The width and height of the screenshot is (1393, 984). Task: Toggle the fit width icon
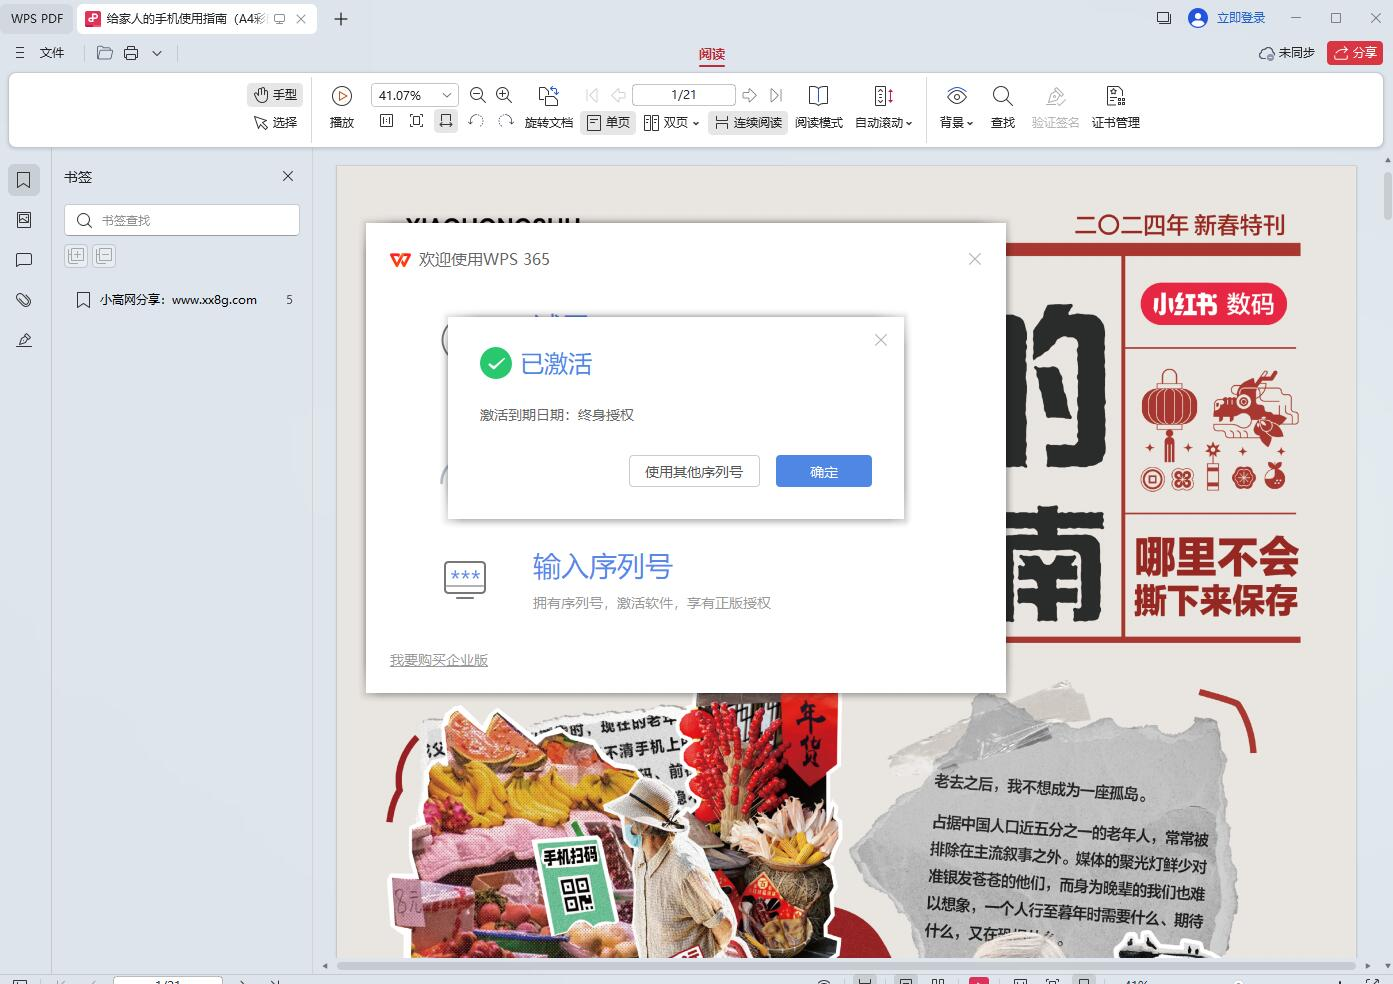[x=446, y=121]
